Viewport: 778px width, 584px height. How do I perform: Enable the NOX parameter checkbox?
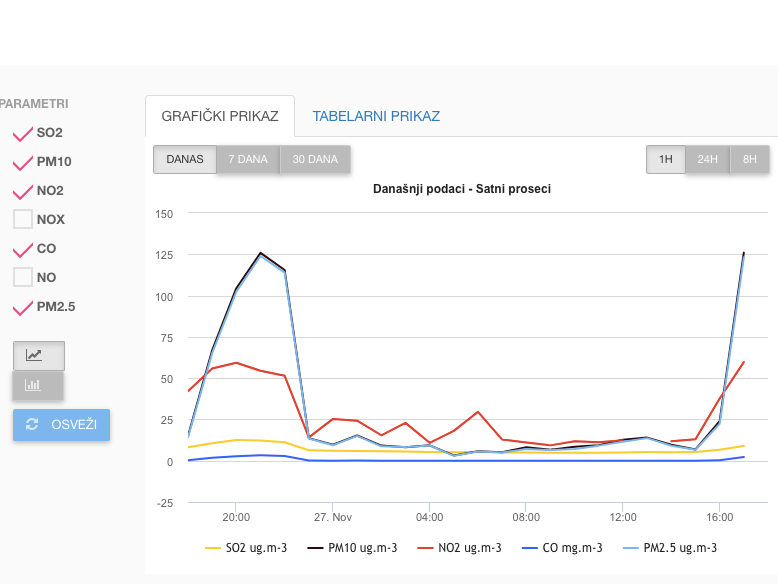click(22, 220)
